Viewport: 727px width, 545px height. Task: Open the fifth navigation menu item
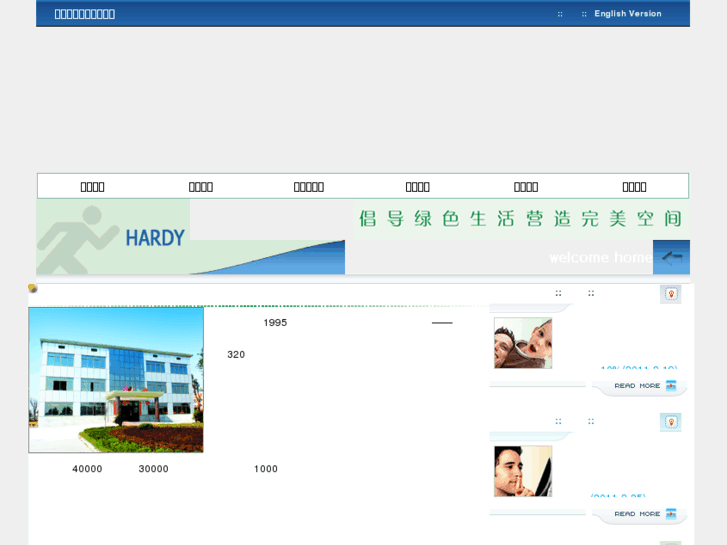tap(526, 187)
